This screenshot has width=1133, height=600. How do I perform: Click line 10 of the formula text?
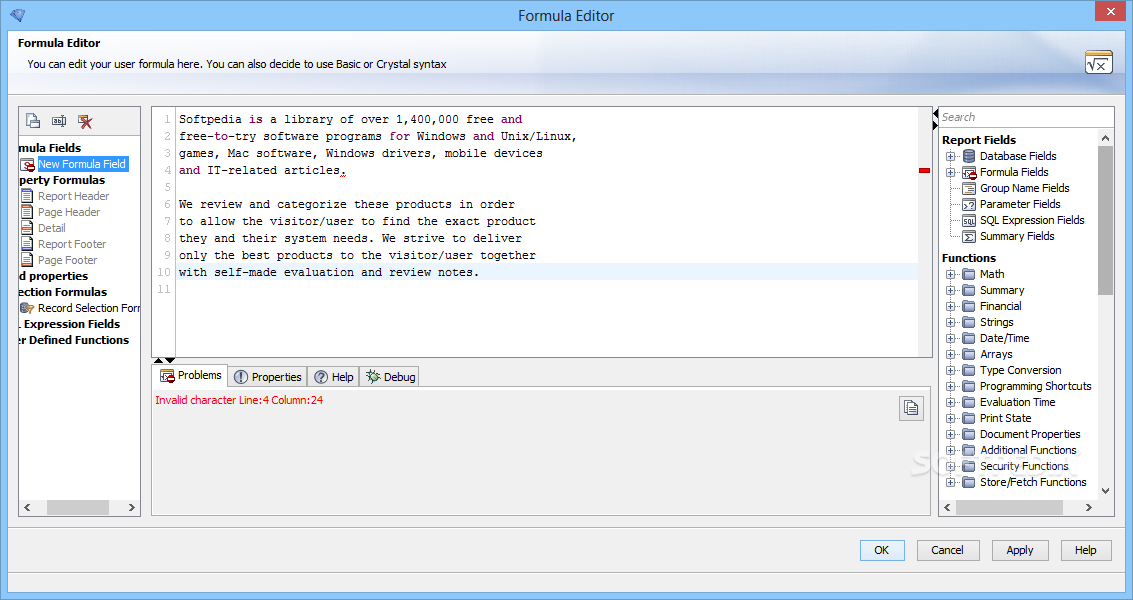point(329,273)
